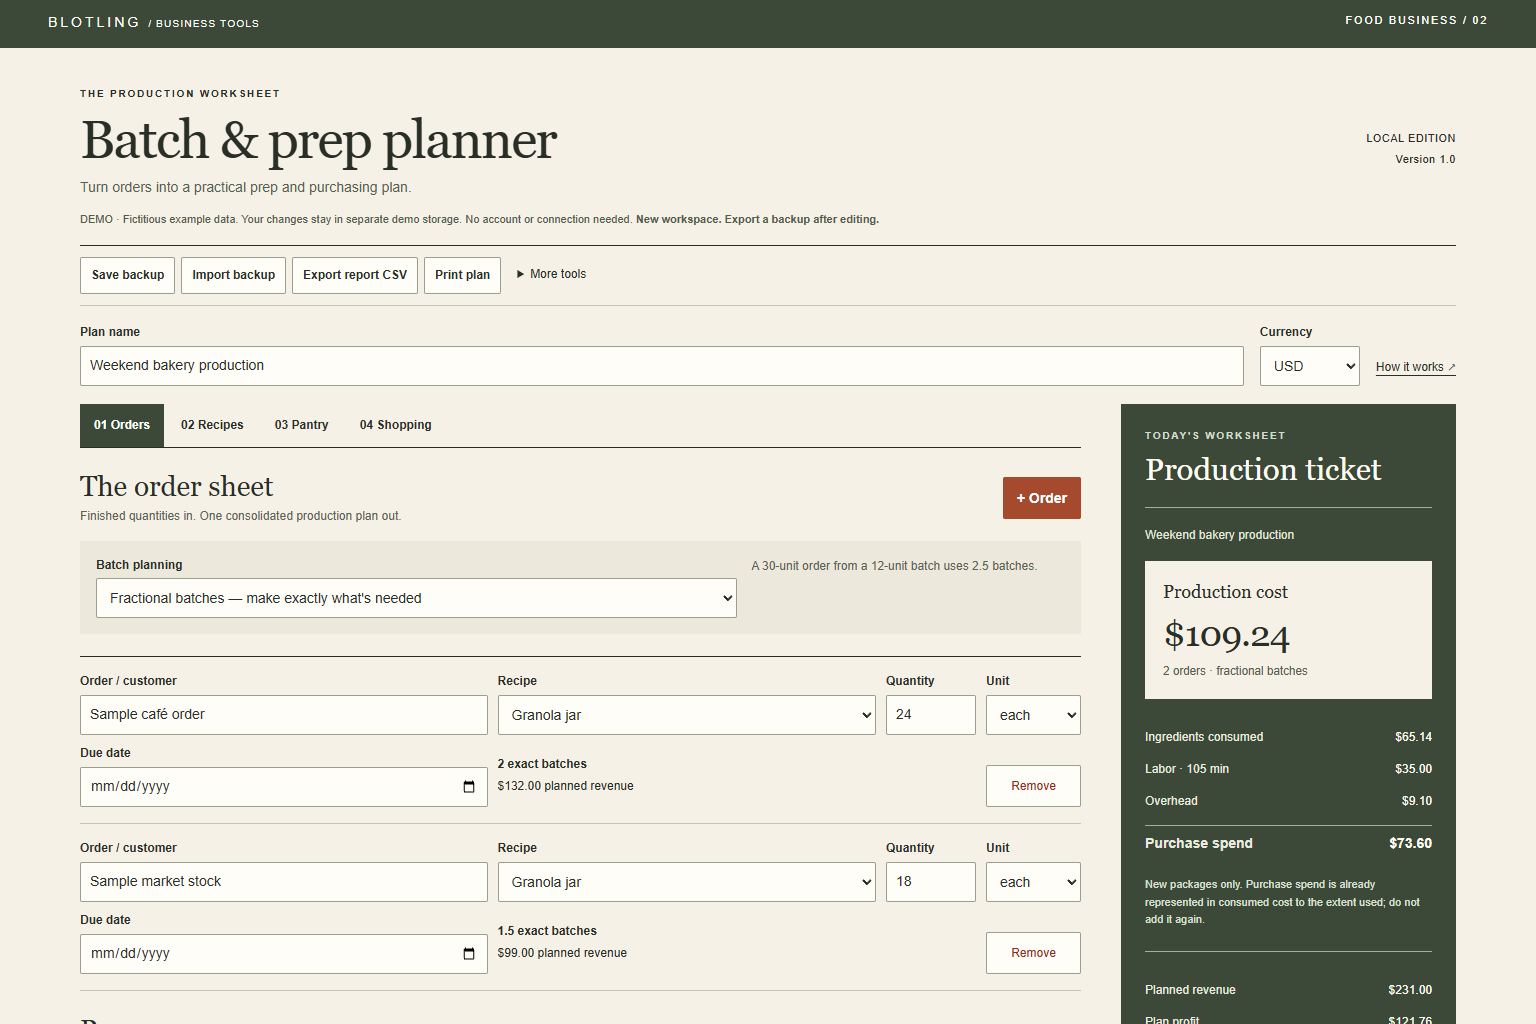Remove the Sample market stock order
This screenshot has width=1536, height=1024.
click(x=1033, y=953)
